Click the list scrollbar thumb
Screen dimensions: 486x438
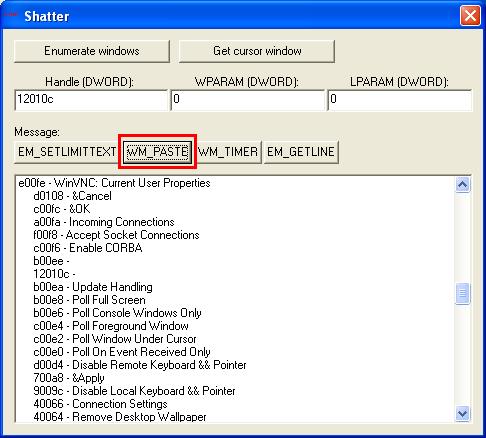[463, 293]
